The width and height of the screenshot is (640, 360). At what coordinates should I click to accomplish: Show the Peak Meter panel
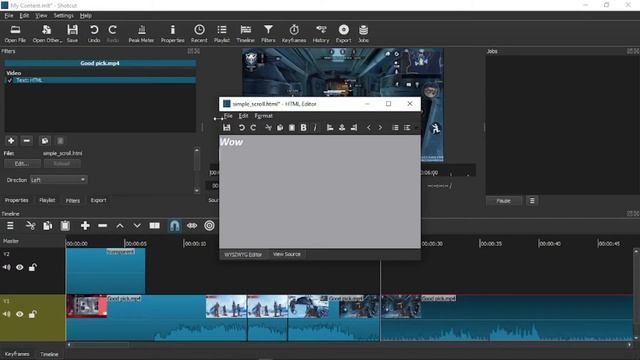141,33
